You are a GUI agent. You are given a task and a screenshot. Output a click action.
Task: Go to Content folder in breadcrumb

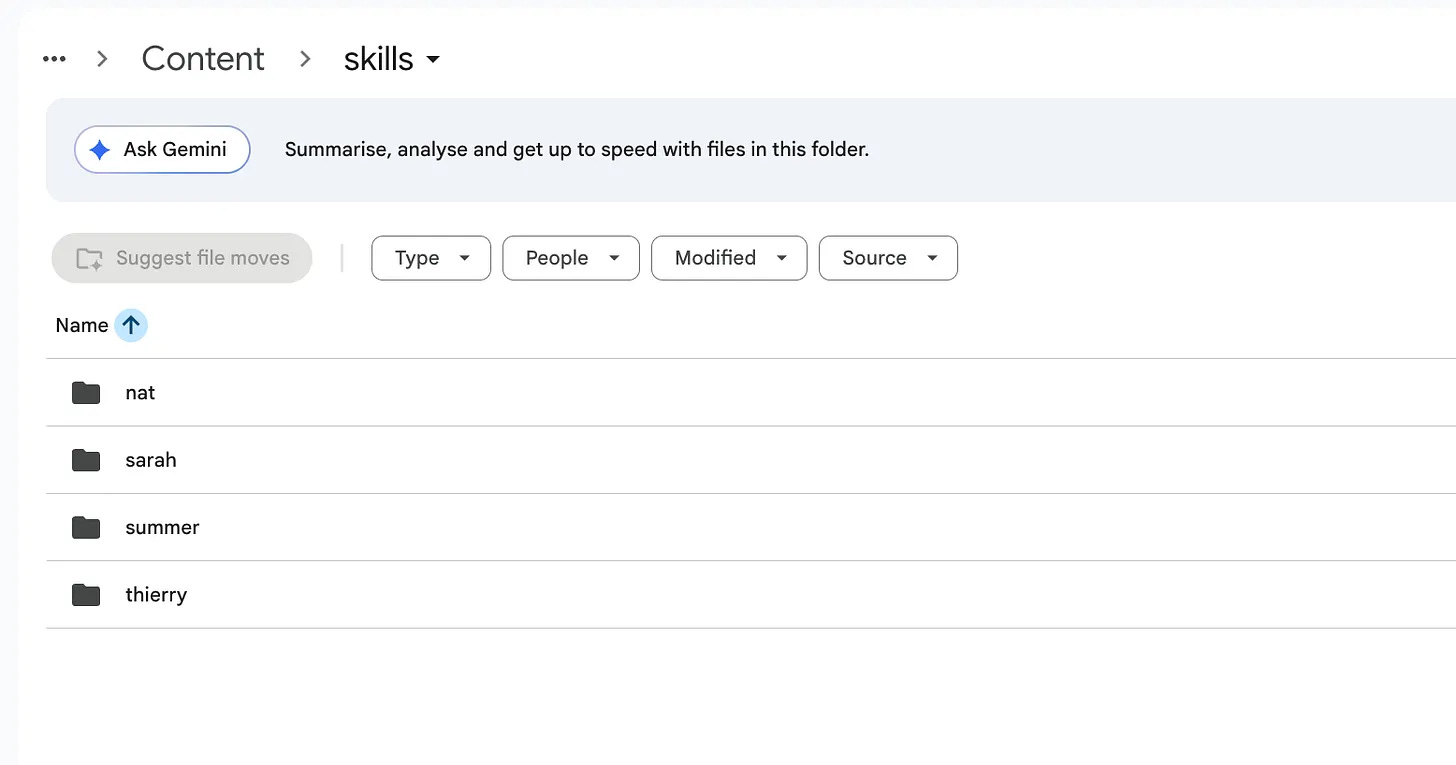[203, 59]
